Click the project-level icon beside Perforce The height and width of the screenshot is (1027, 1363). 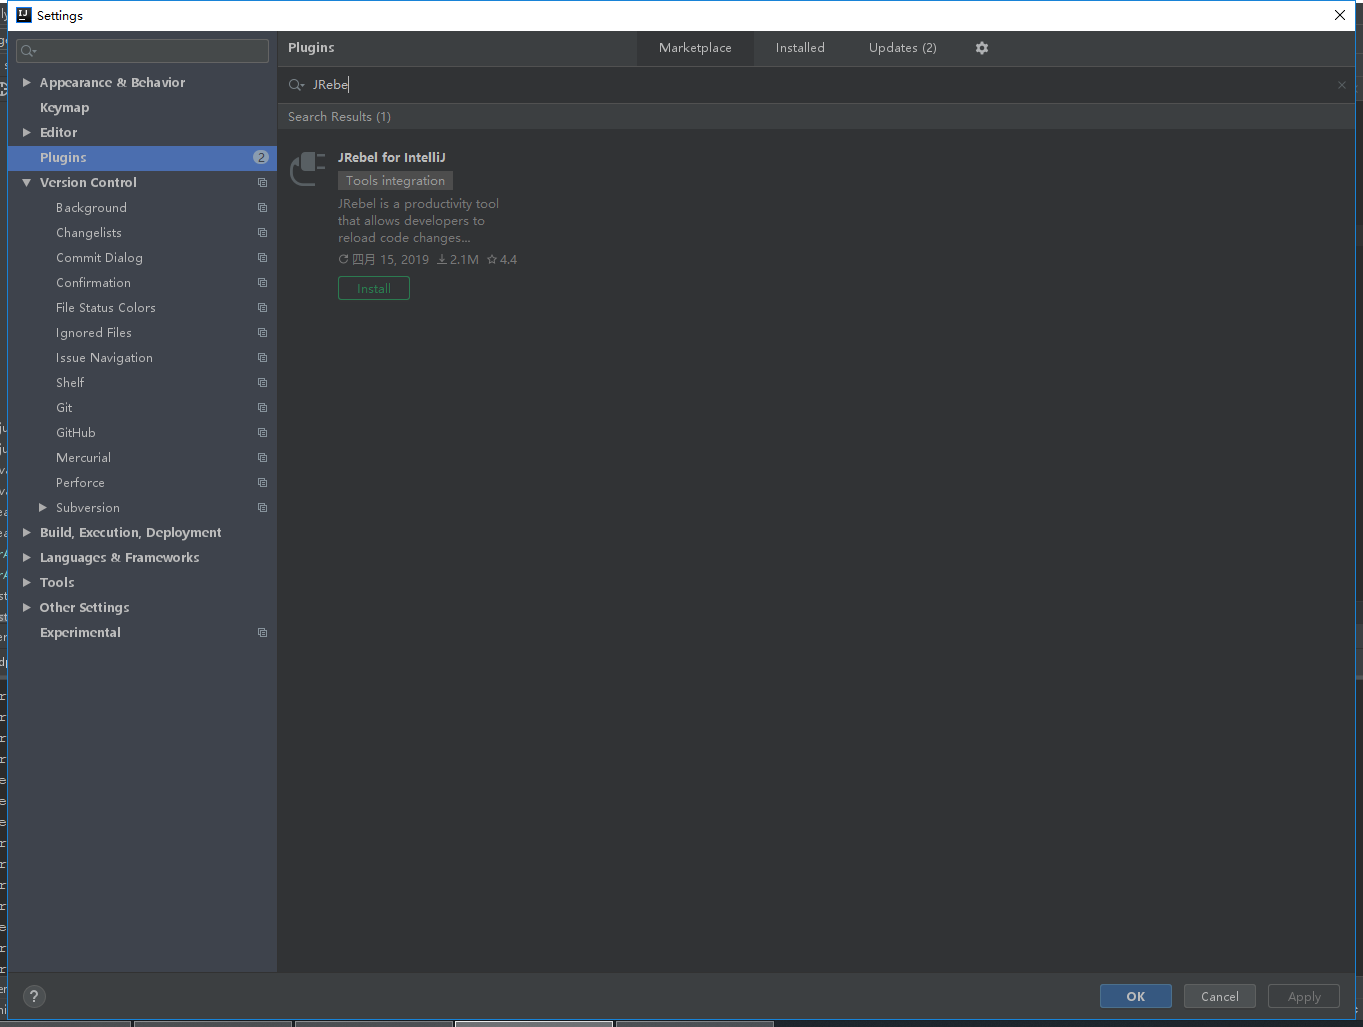(262, 483)
